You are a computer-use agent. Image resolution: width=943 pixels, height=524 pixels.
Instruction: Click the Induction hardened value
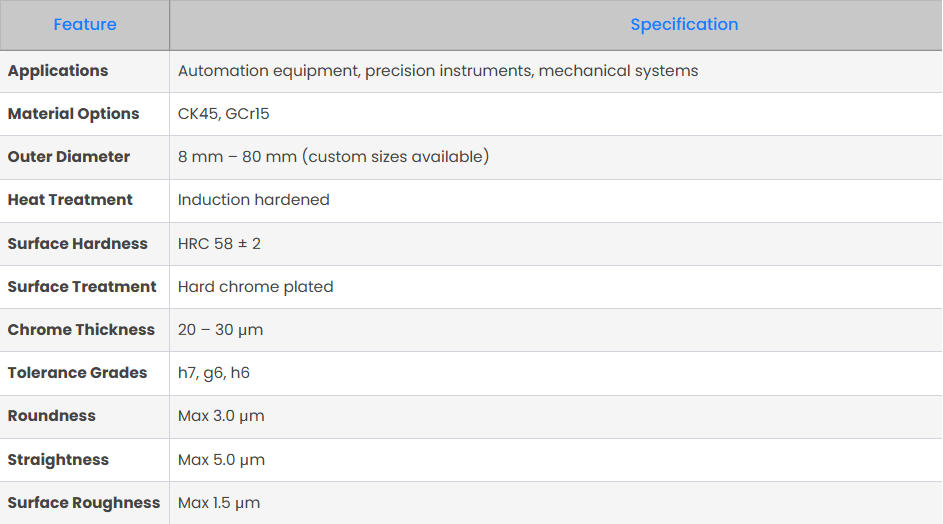coord(254,200)
